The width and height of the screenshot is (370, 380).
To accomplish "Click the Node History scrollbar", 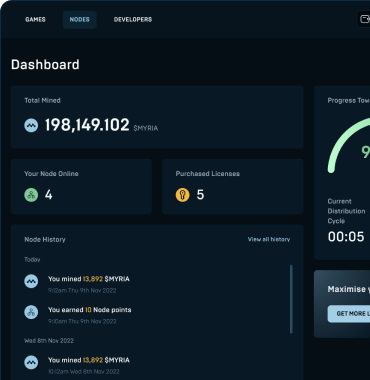I will coord(291,299).
